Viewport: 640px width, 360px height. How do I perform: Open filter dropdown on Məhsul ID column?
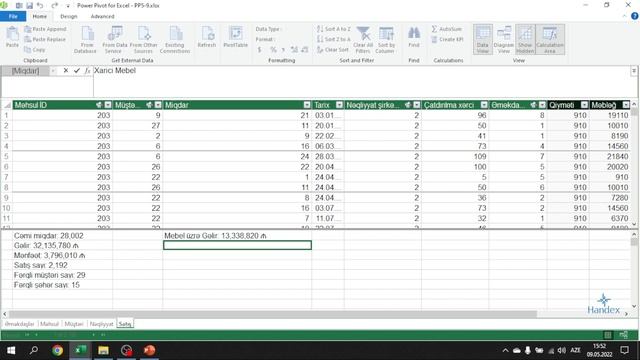point(108,105)
